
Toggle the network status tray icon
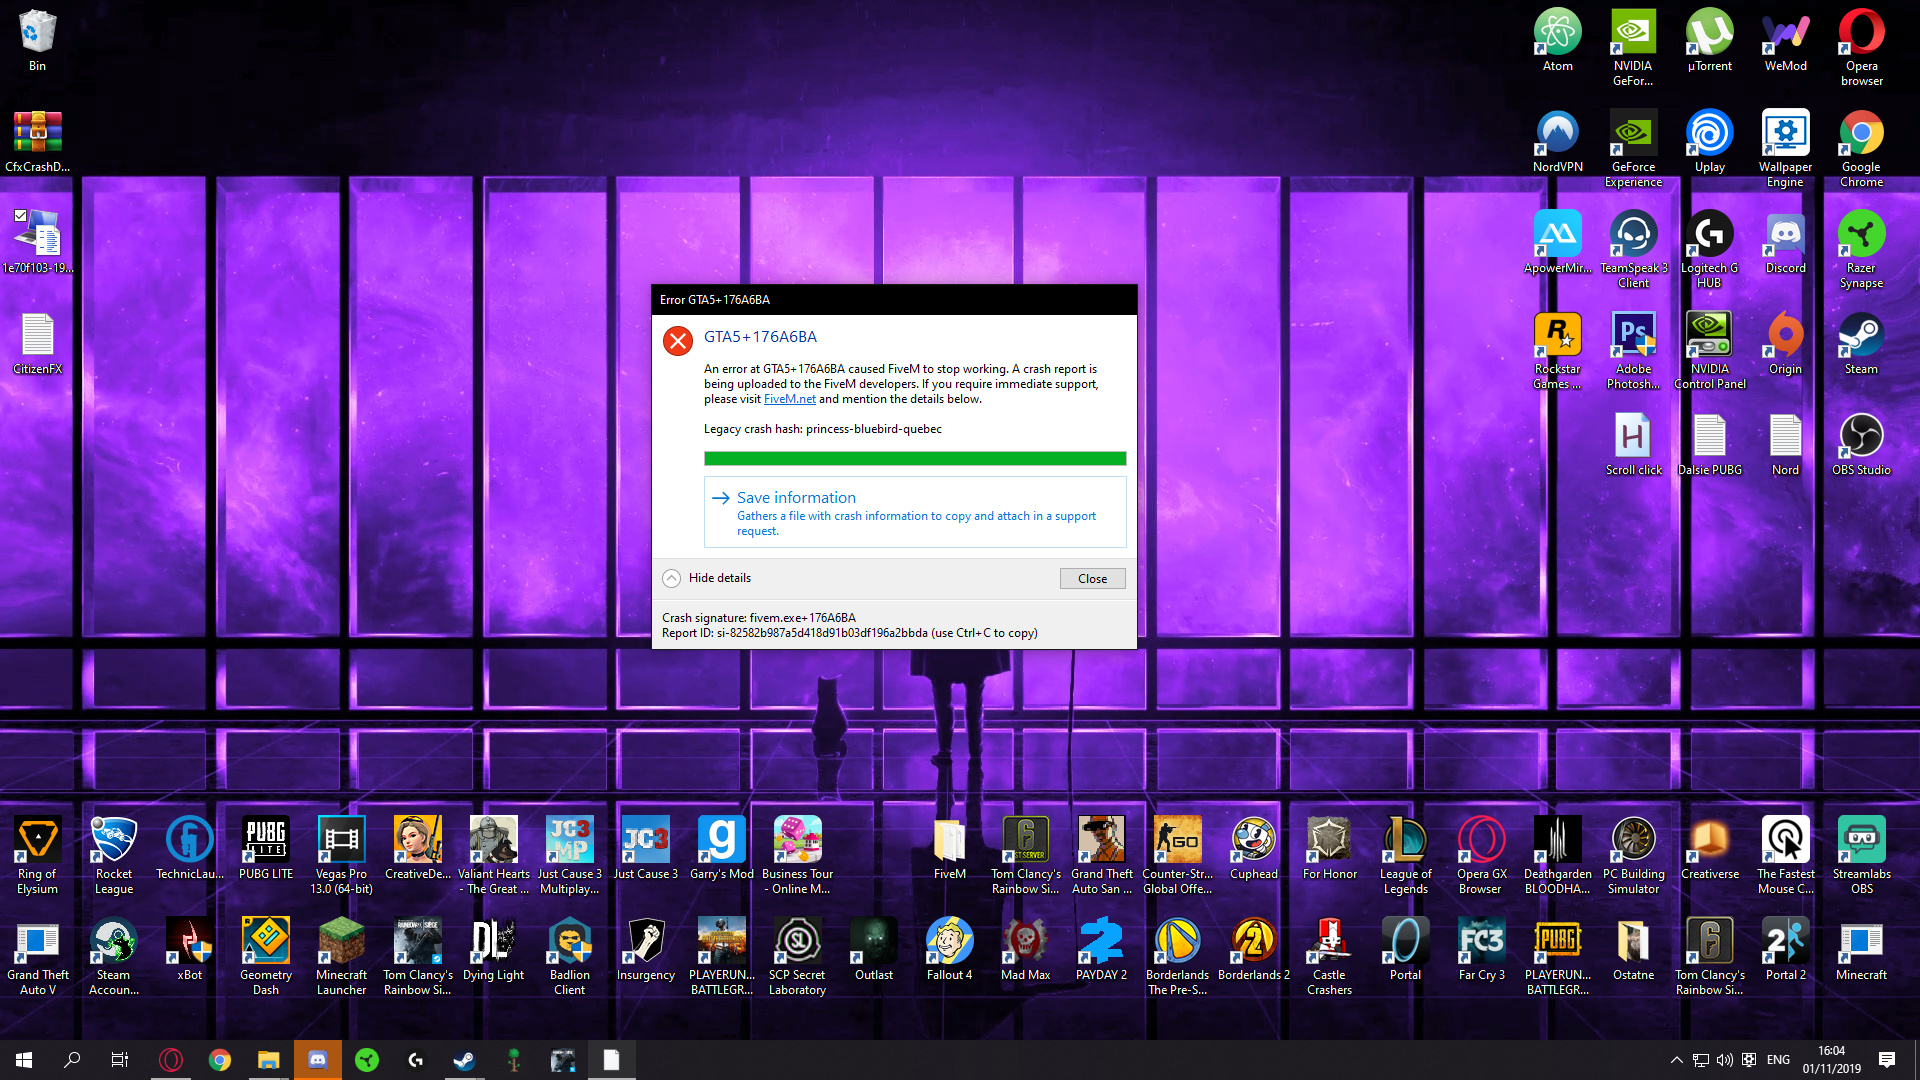coord(1700,1059)
